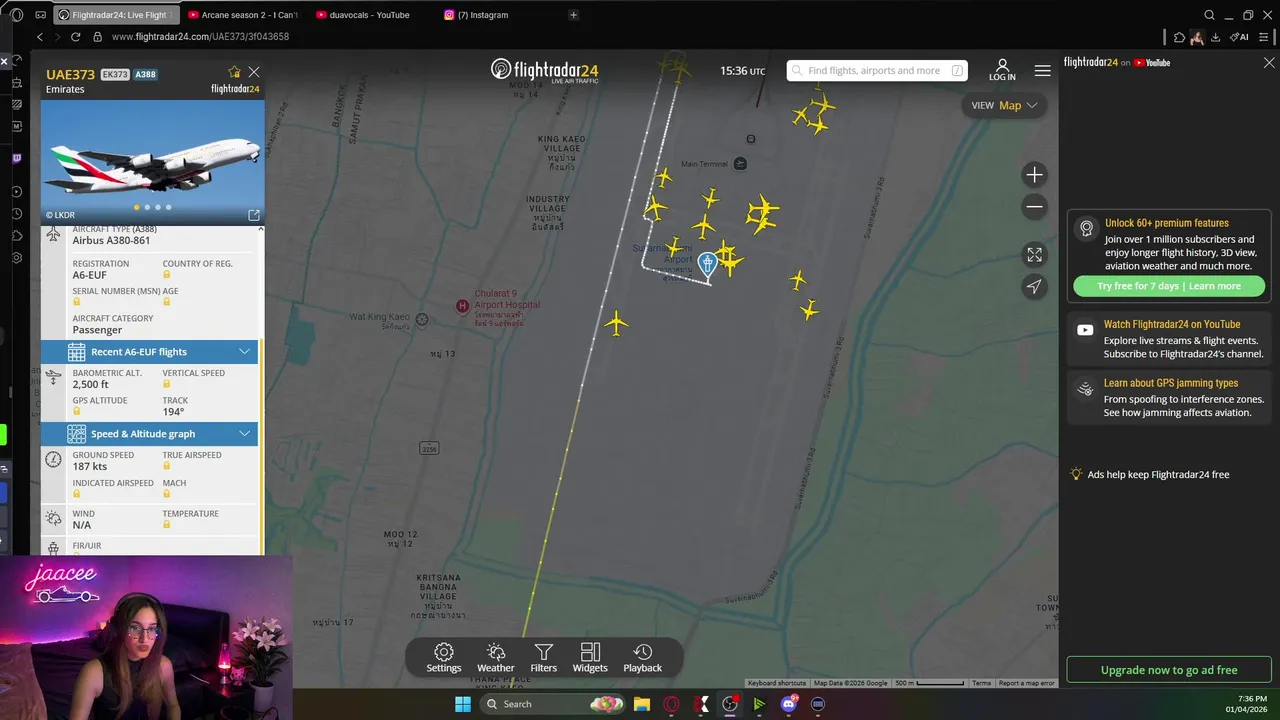Open the Widgets panel
1280x720 pixels.
click(x=590, y=658)
